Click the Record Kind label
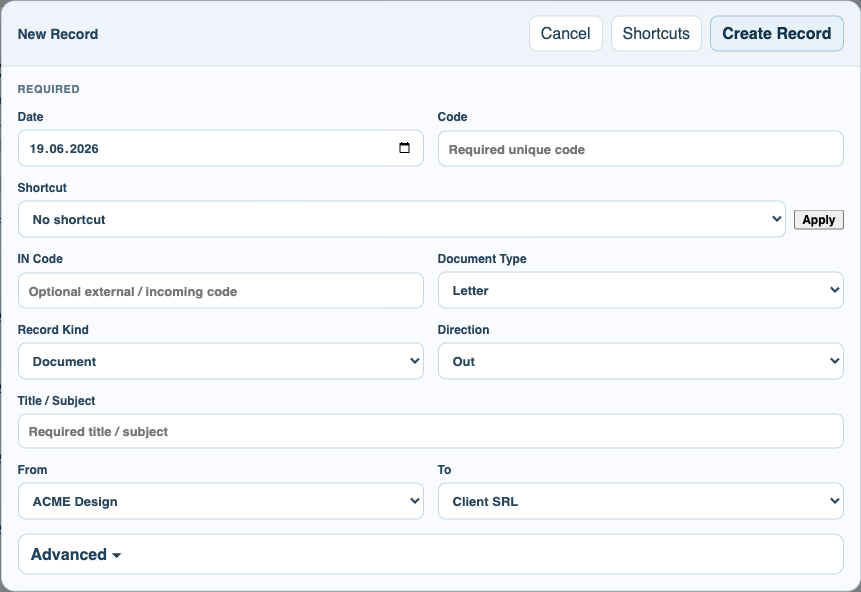The image size is (861, 592). [53, 329]
